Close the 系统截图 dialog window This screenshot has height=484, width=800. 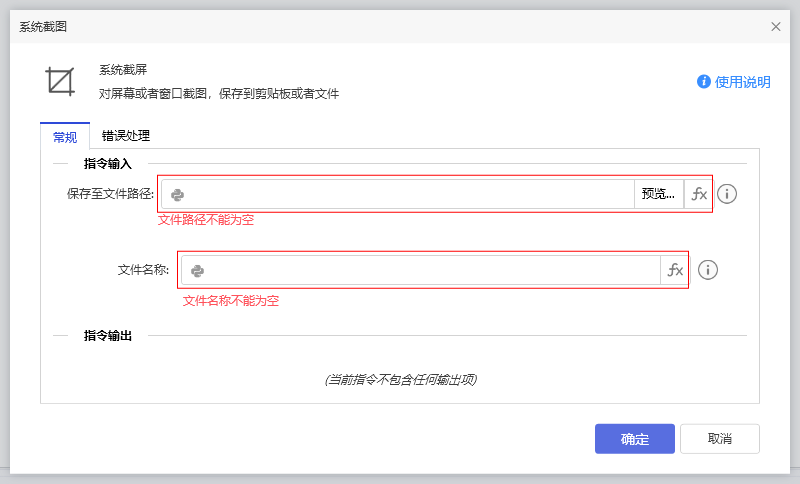[x=776, y=27]
